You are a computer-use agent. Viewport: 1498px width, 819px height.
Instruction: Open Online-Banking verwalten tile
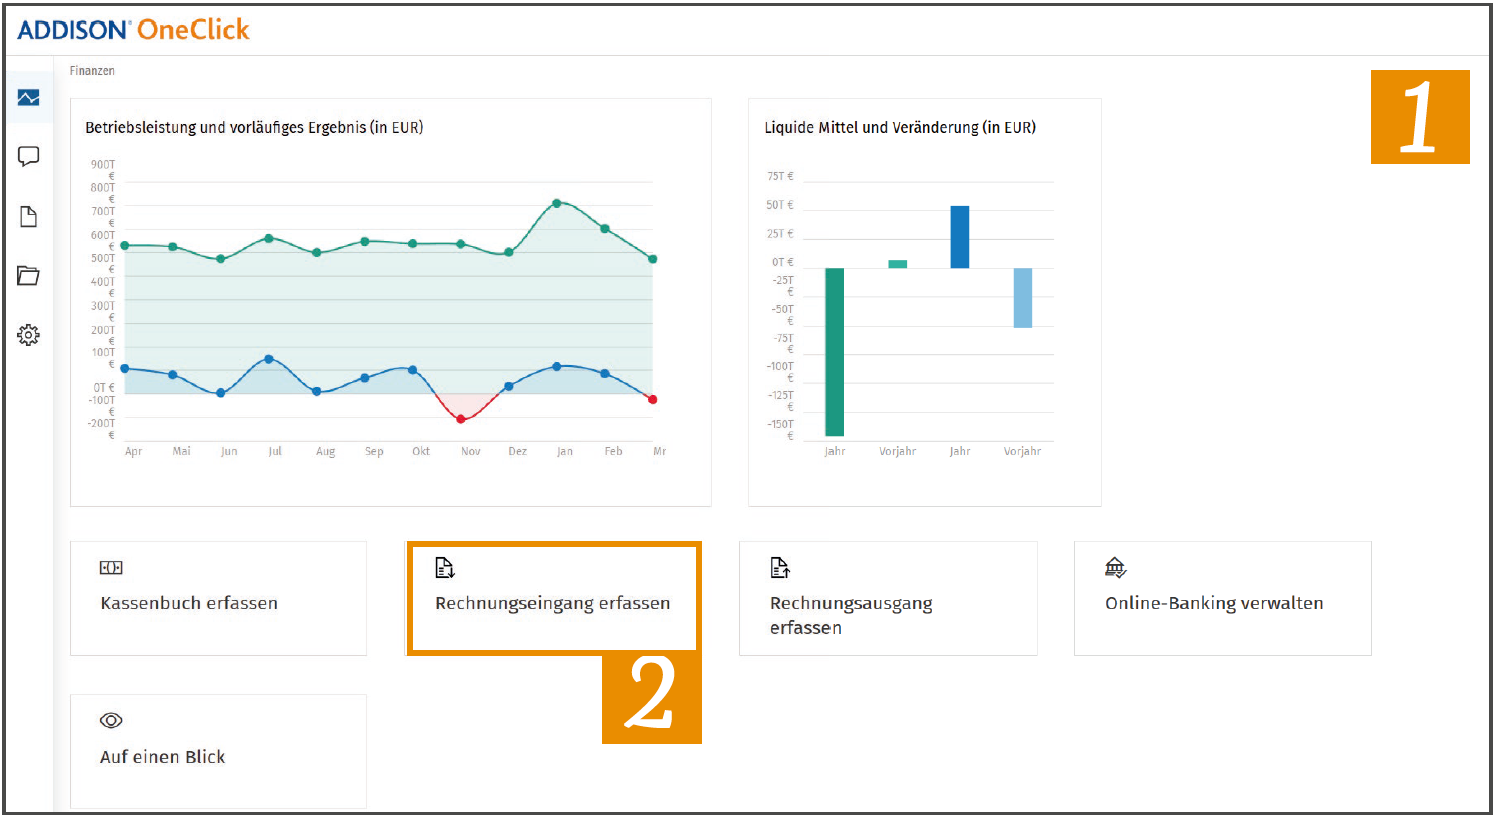click(1223, 599)
